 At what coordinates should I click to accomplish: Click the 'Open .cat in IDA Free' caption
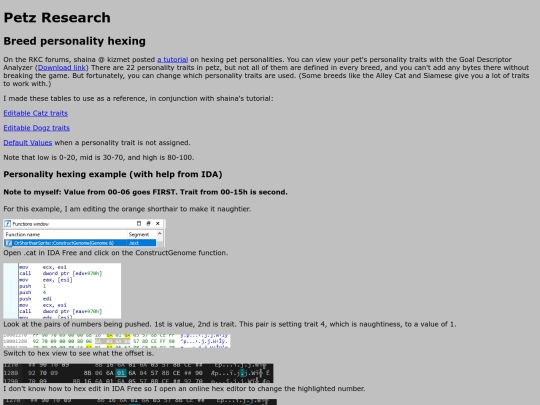[x=116, y=253]
